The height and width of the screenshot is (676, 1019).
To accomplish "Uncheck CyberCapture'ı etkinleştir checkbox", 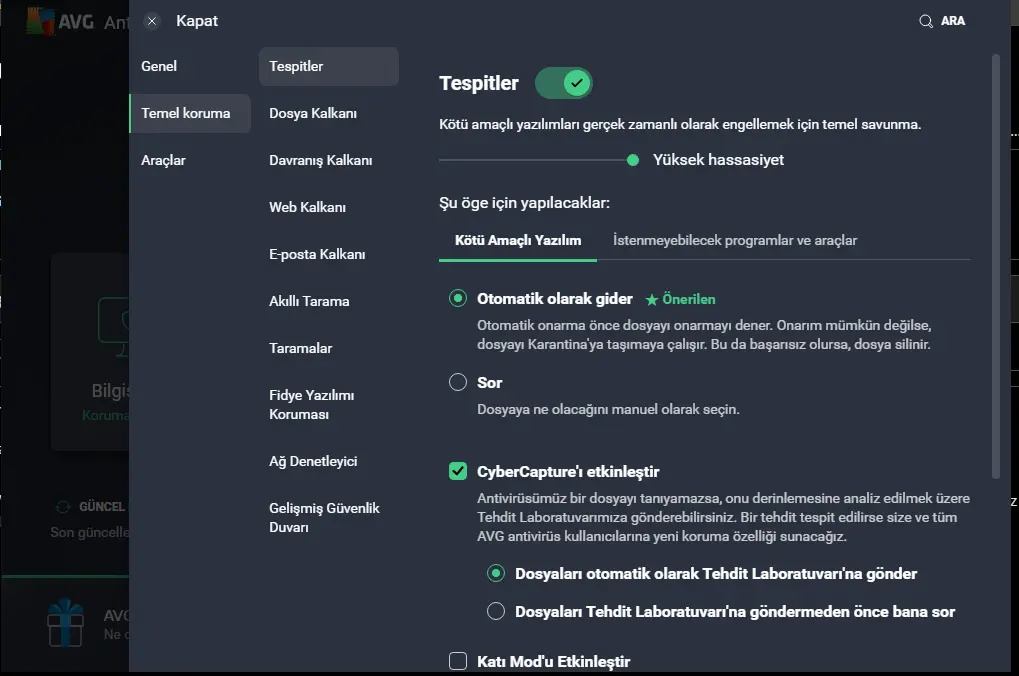I will [x=458, y=471].
